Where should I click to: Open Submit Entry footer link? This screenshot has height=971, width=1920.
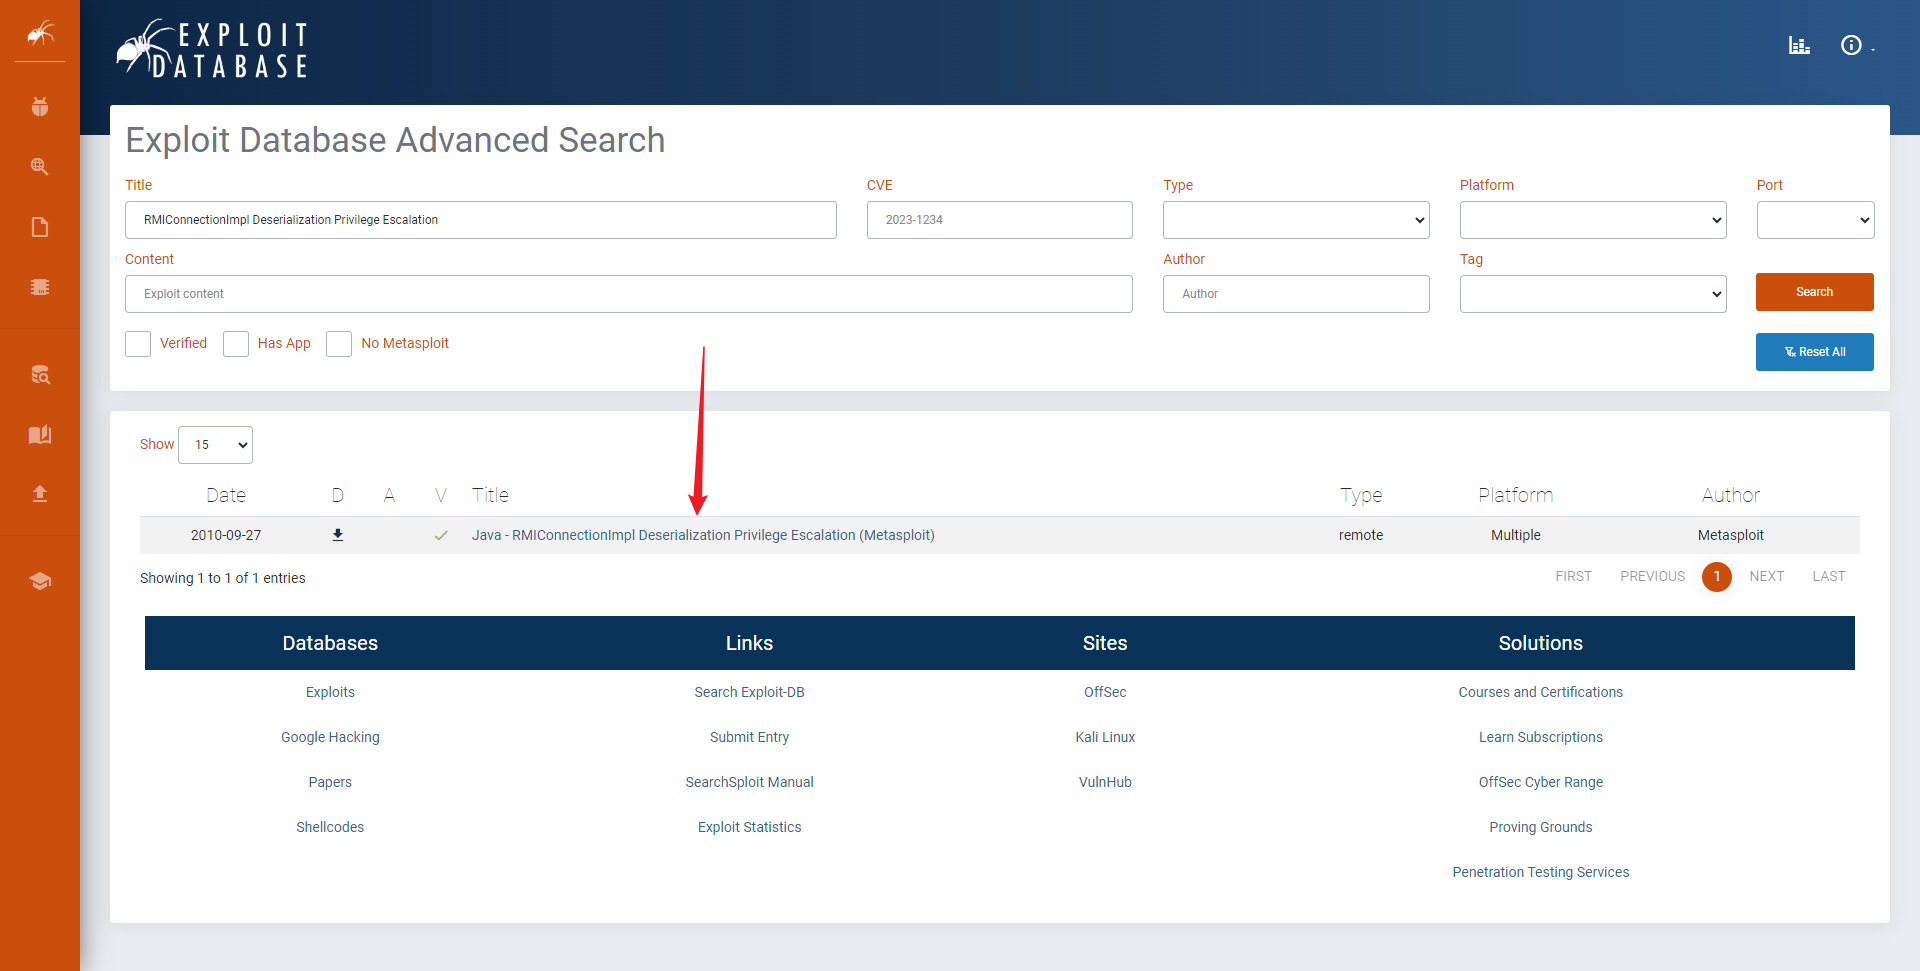coord(749,737)
